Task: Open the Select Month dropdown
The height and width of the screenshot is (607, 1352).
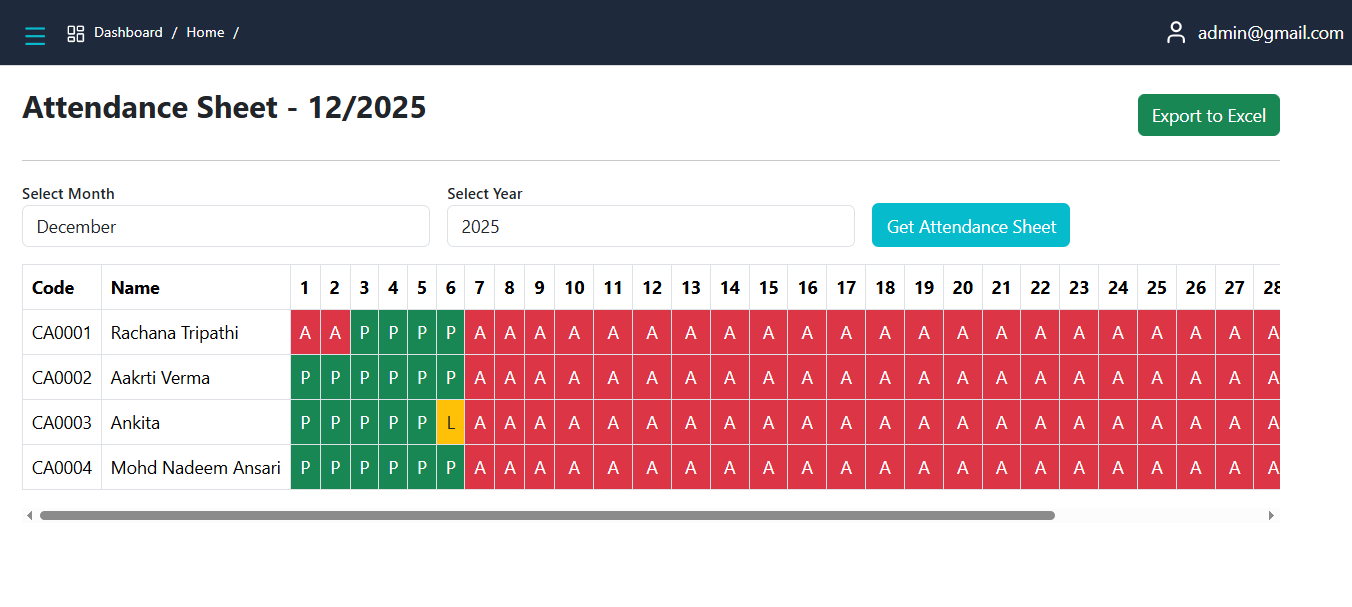Action: pyautogui.click(x=226, y=227)
